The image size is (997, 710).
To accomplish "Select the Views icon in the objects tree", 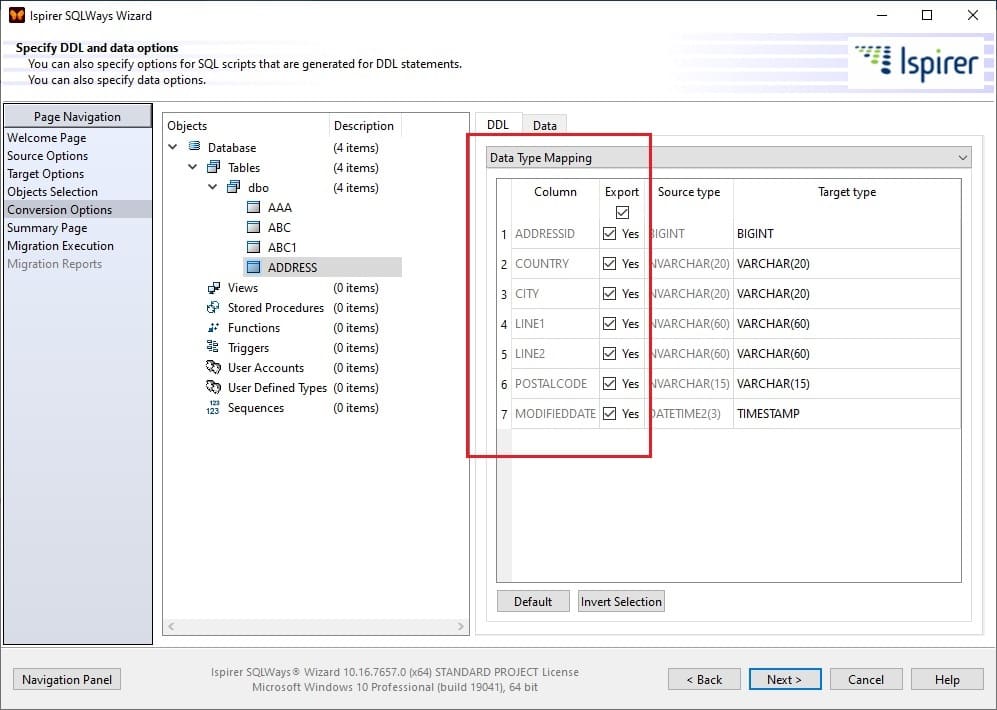I will [214, 287].
